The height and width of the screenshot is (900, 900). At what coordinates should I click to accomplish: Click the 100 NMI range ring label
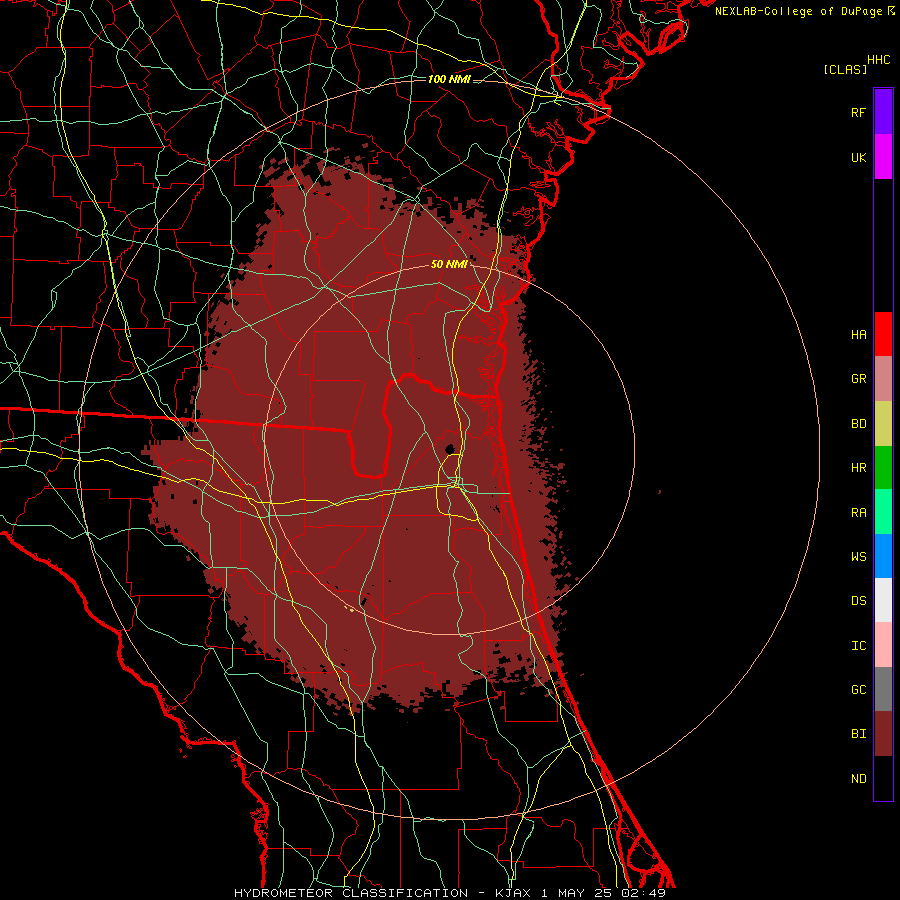click(449, 79)
